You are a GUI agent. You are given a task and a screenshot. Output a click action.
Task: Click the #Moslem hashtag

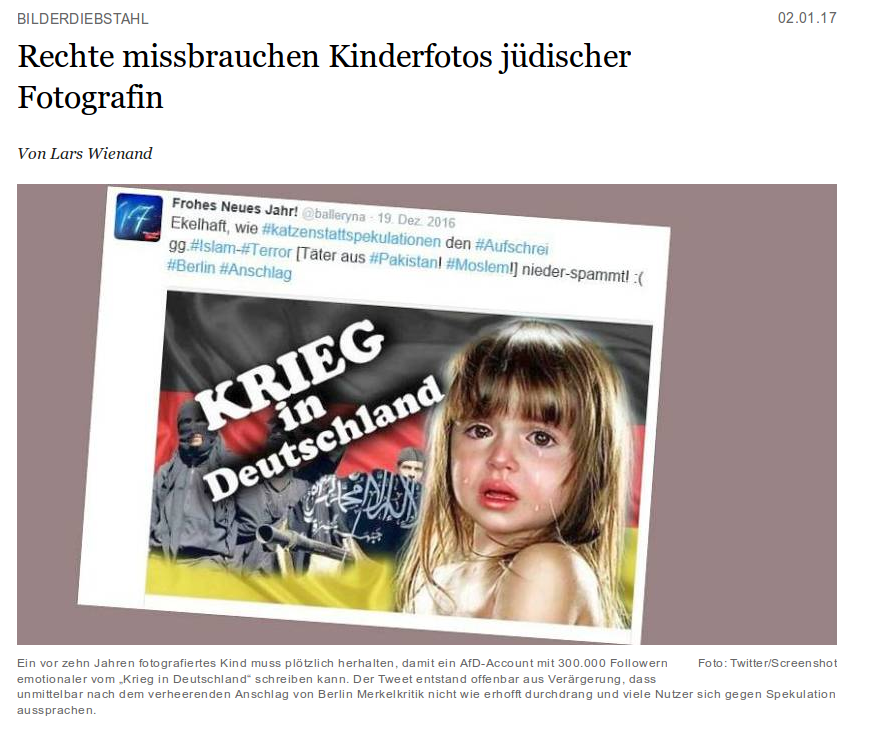point(478,265)
